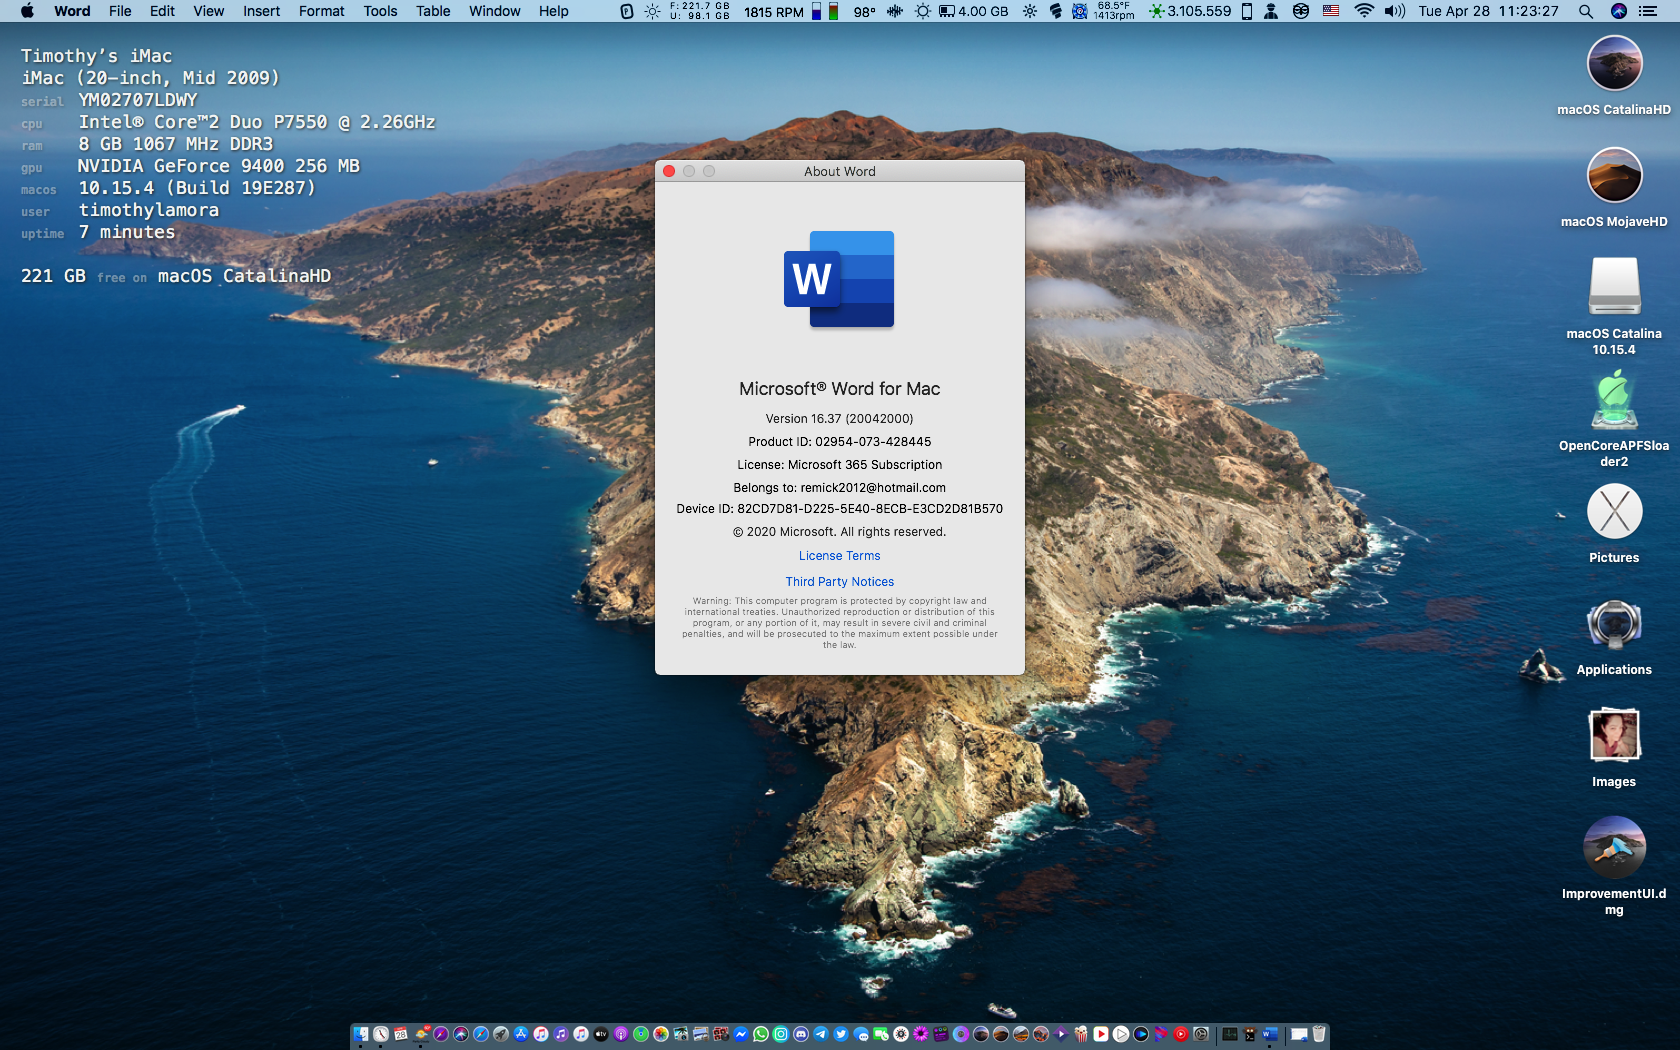Click the Device ID line
The image size is (1680, 1050).
click(x=839, y=509)
